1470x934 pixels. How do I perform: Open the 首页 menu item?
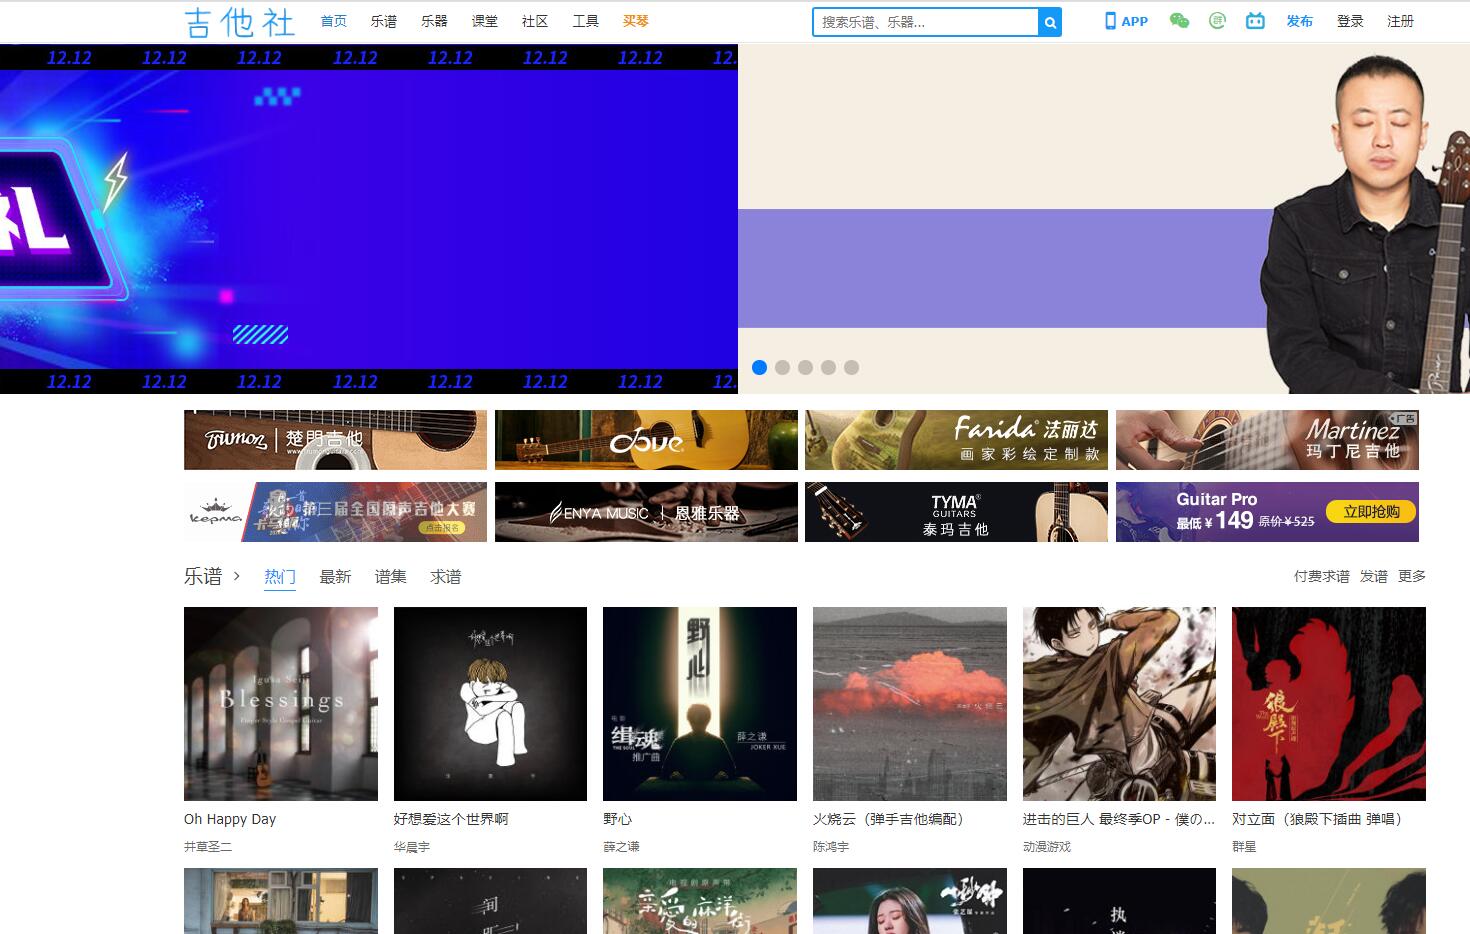click(333, 20)
